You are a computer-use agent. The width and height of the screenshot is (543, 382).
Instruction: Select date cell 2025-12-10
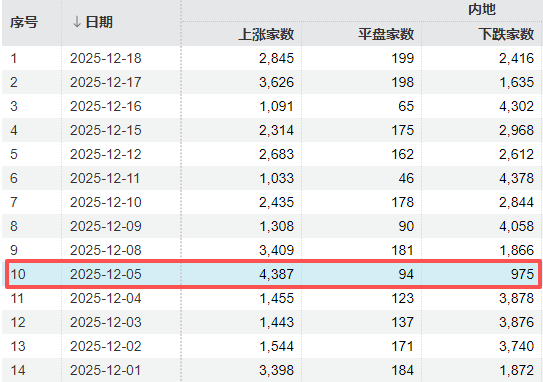click(x=106, y=202)
